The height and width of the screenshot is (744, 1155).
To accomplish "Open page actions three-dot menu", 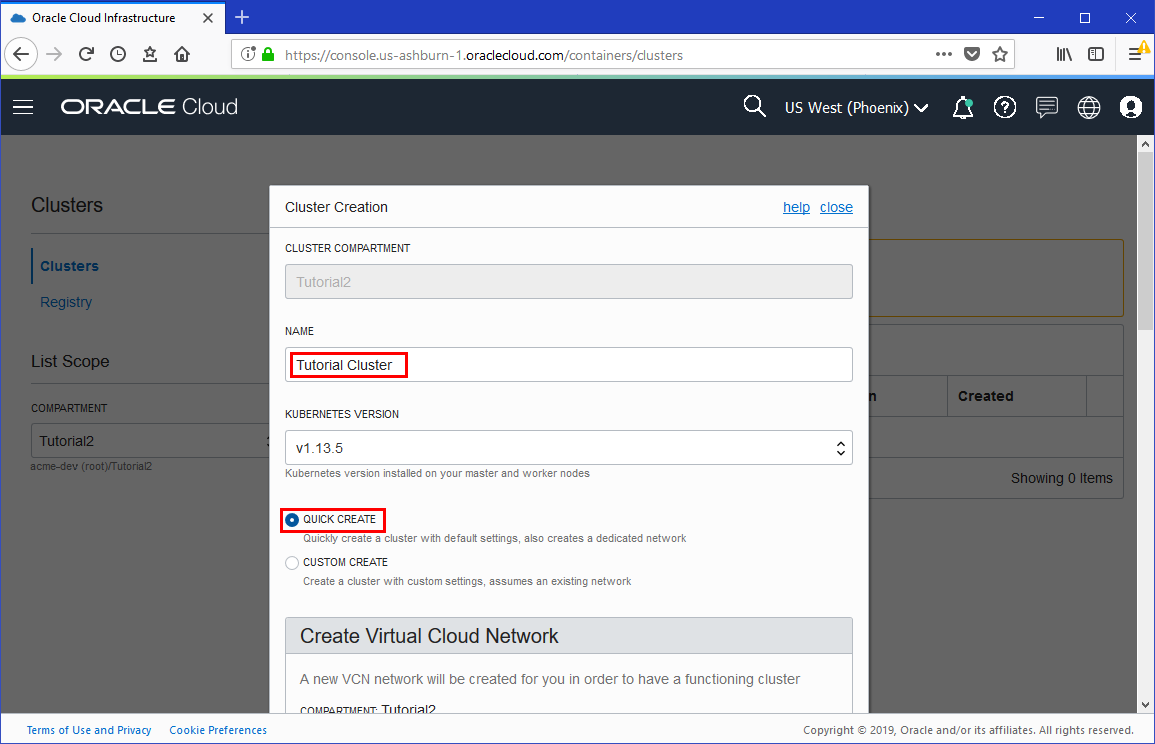I will [x=944, y=55].
